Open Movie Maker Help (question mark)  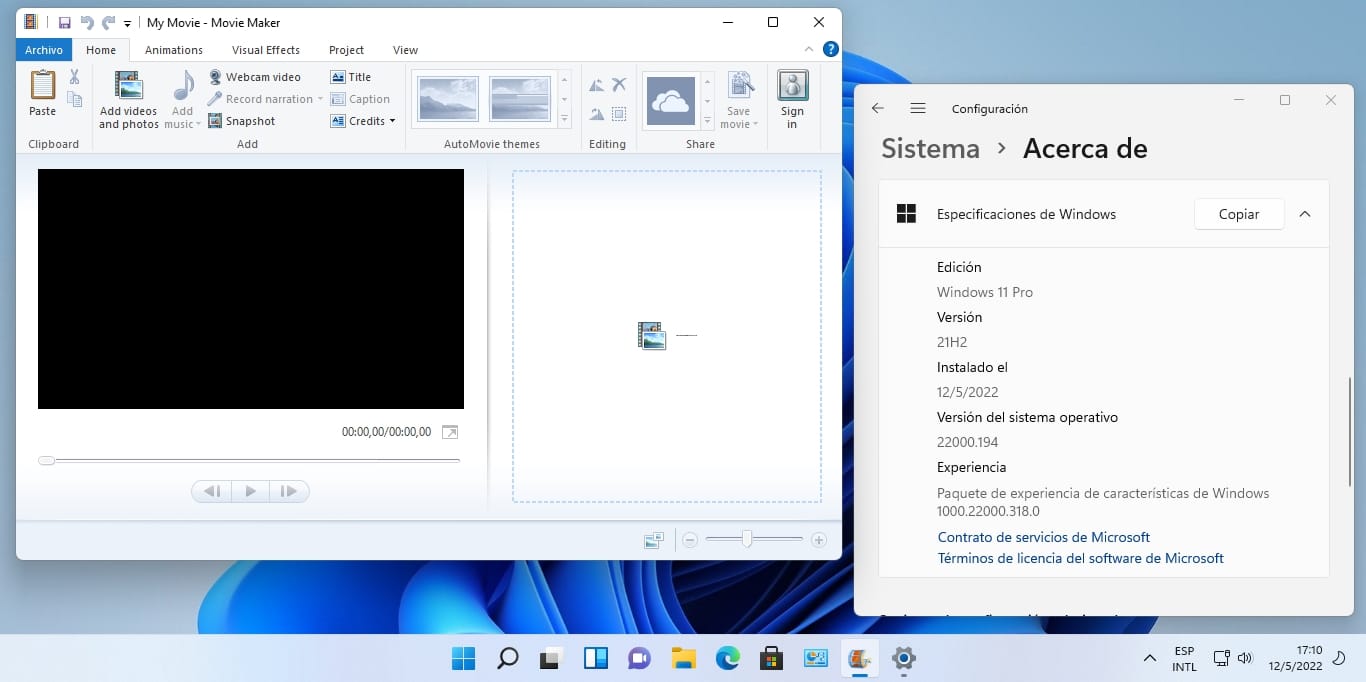[830, 49]
